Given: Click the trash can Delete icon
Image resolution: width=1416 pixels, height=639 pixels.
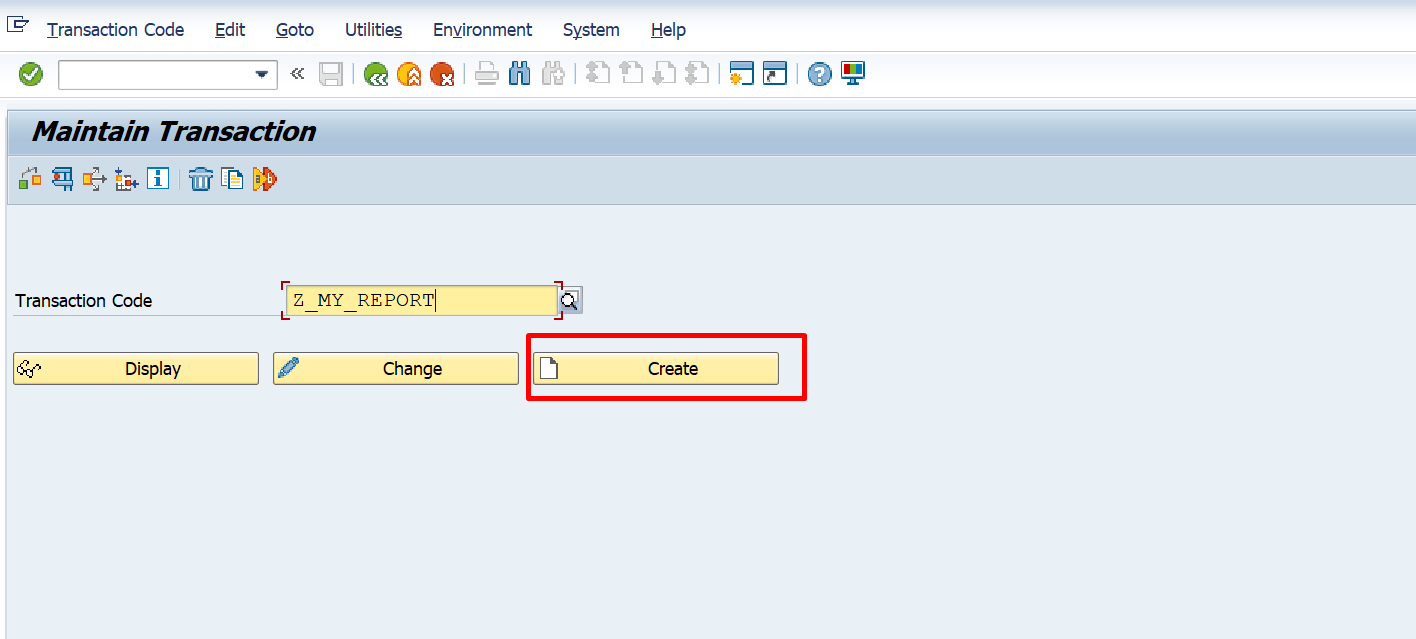Looking at the screenshot, I should click(x=201, y=180).
